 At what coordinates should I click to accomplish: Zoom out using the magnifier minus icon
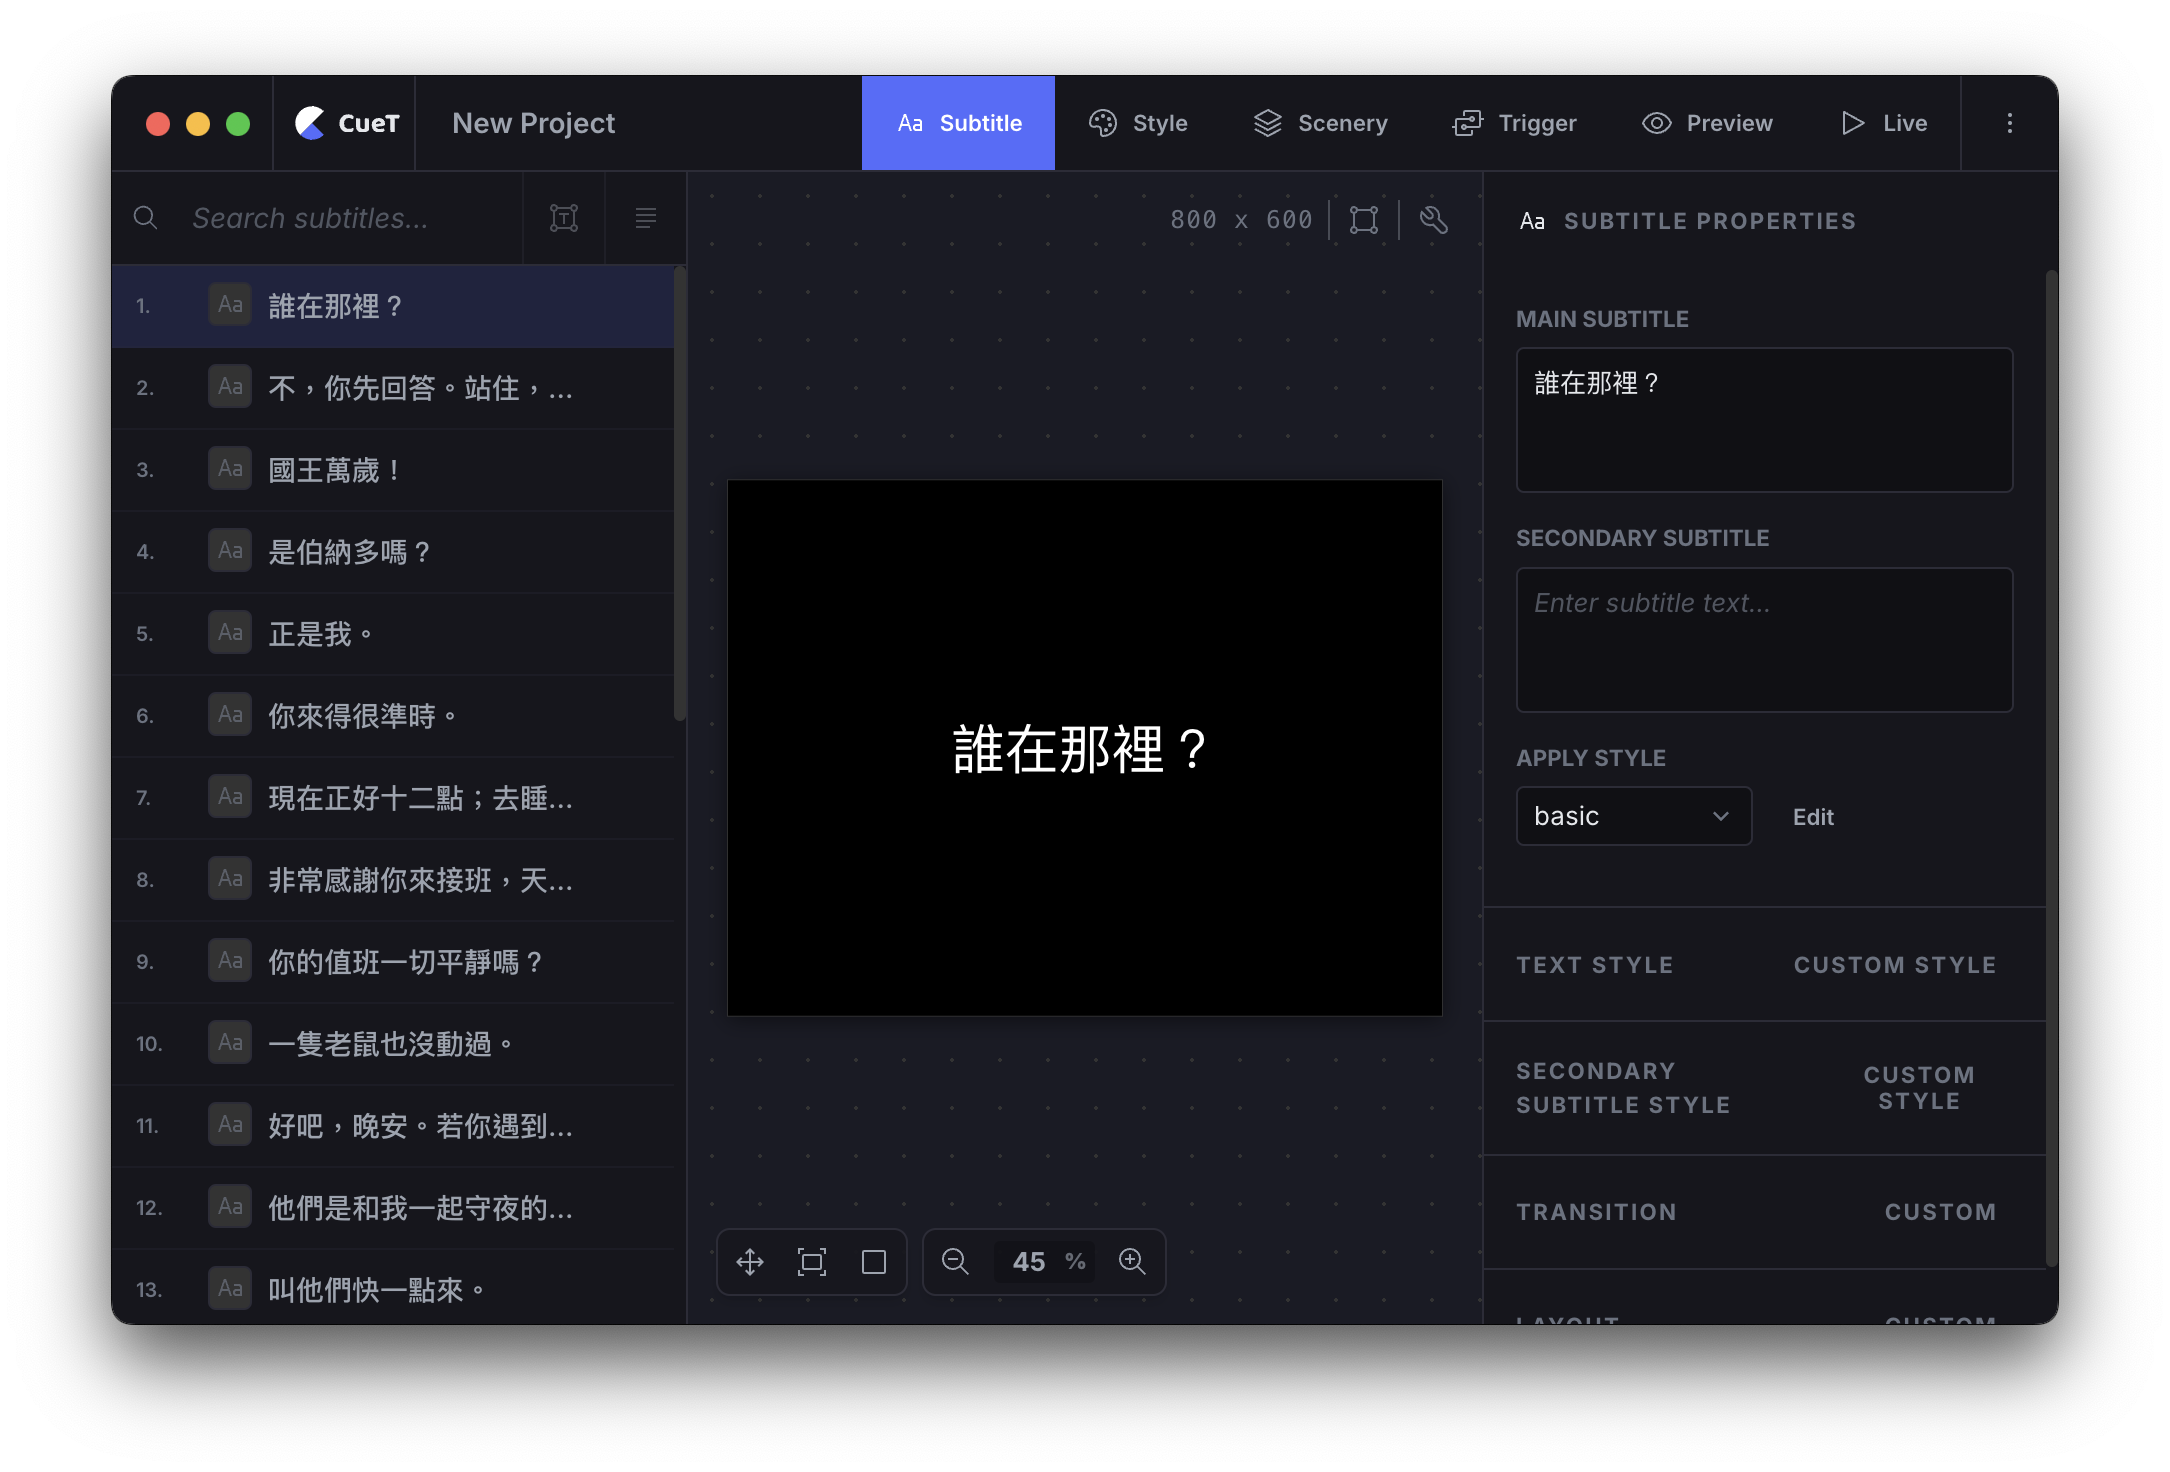coord(955,1262)
